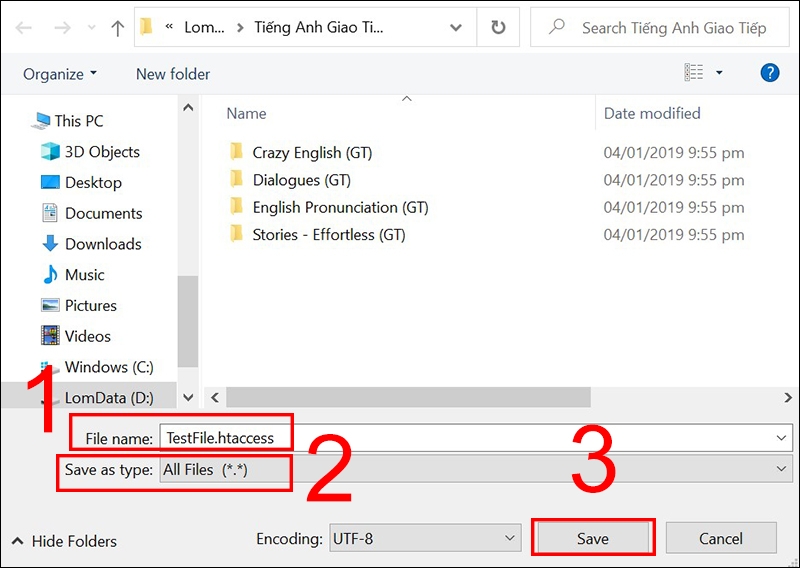This screenshot has width=800, height=568.
Task: Click the horizontal scroll right arrow
Action: tap(788, 397)
